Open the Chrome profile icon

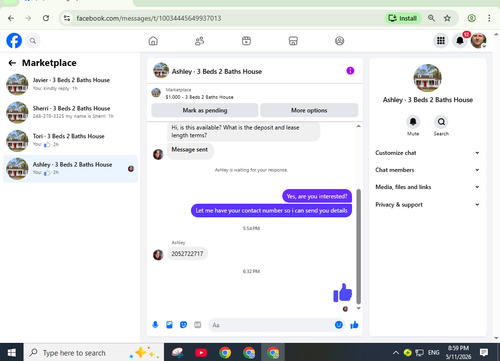[471, 18]
